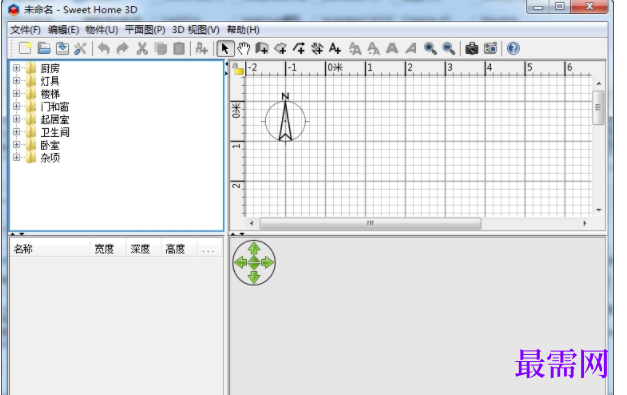Choose the Add text tool

click(335, 49)
